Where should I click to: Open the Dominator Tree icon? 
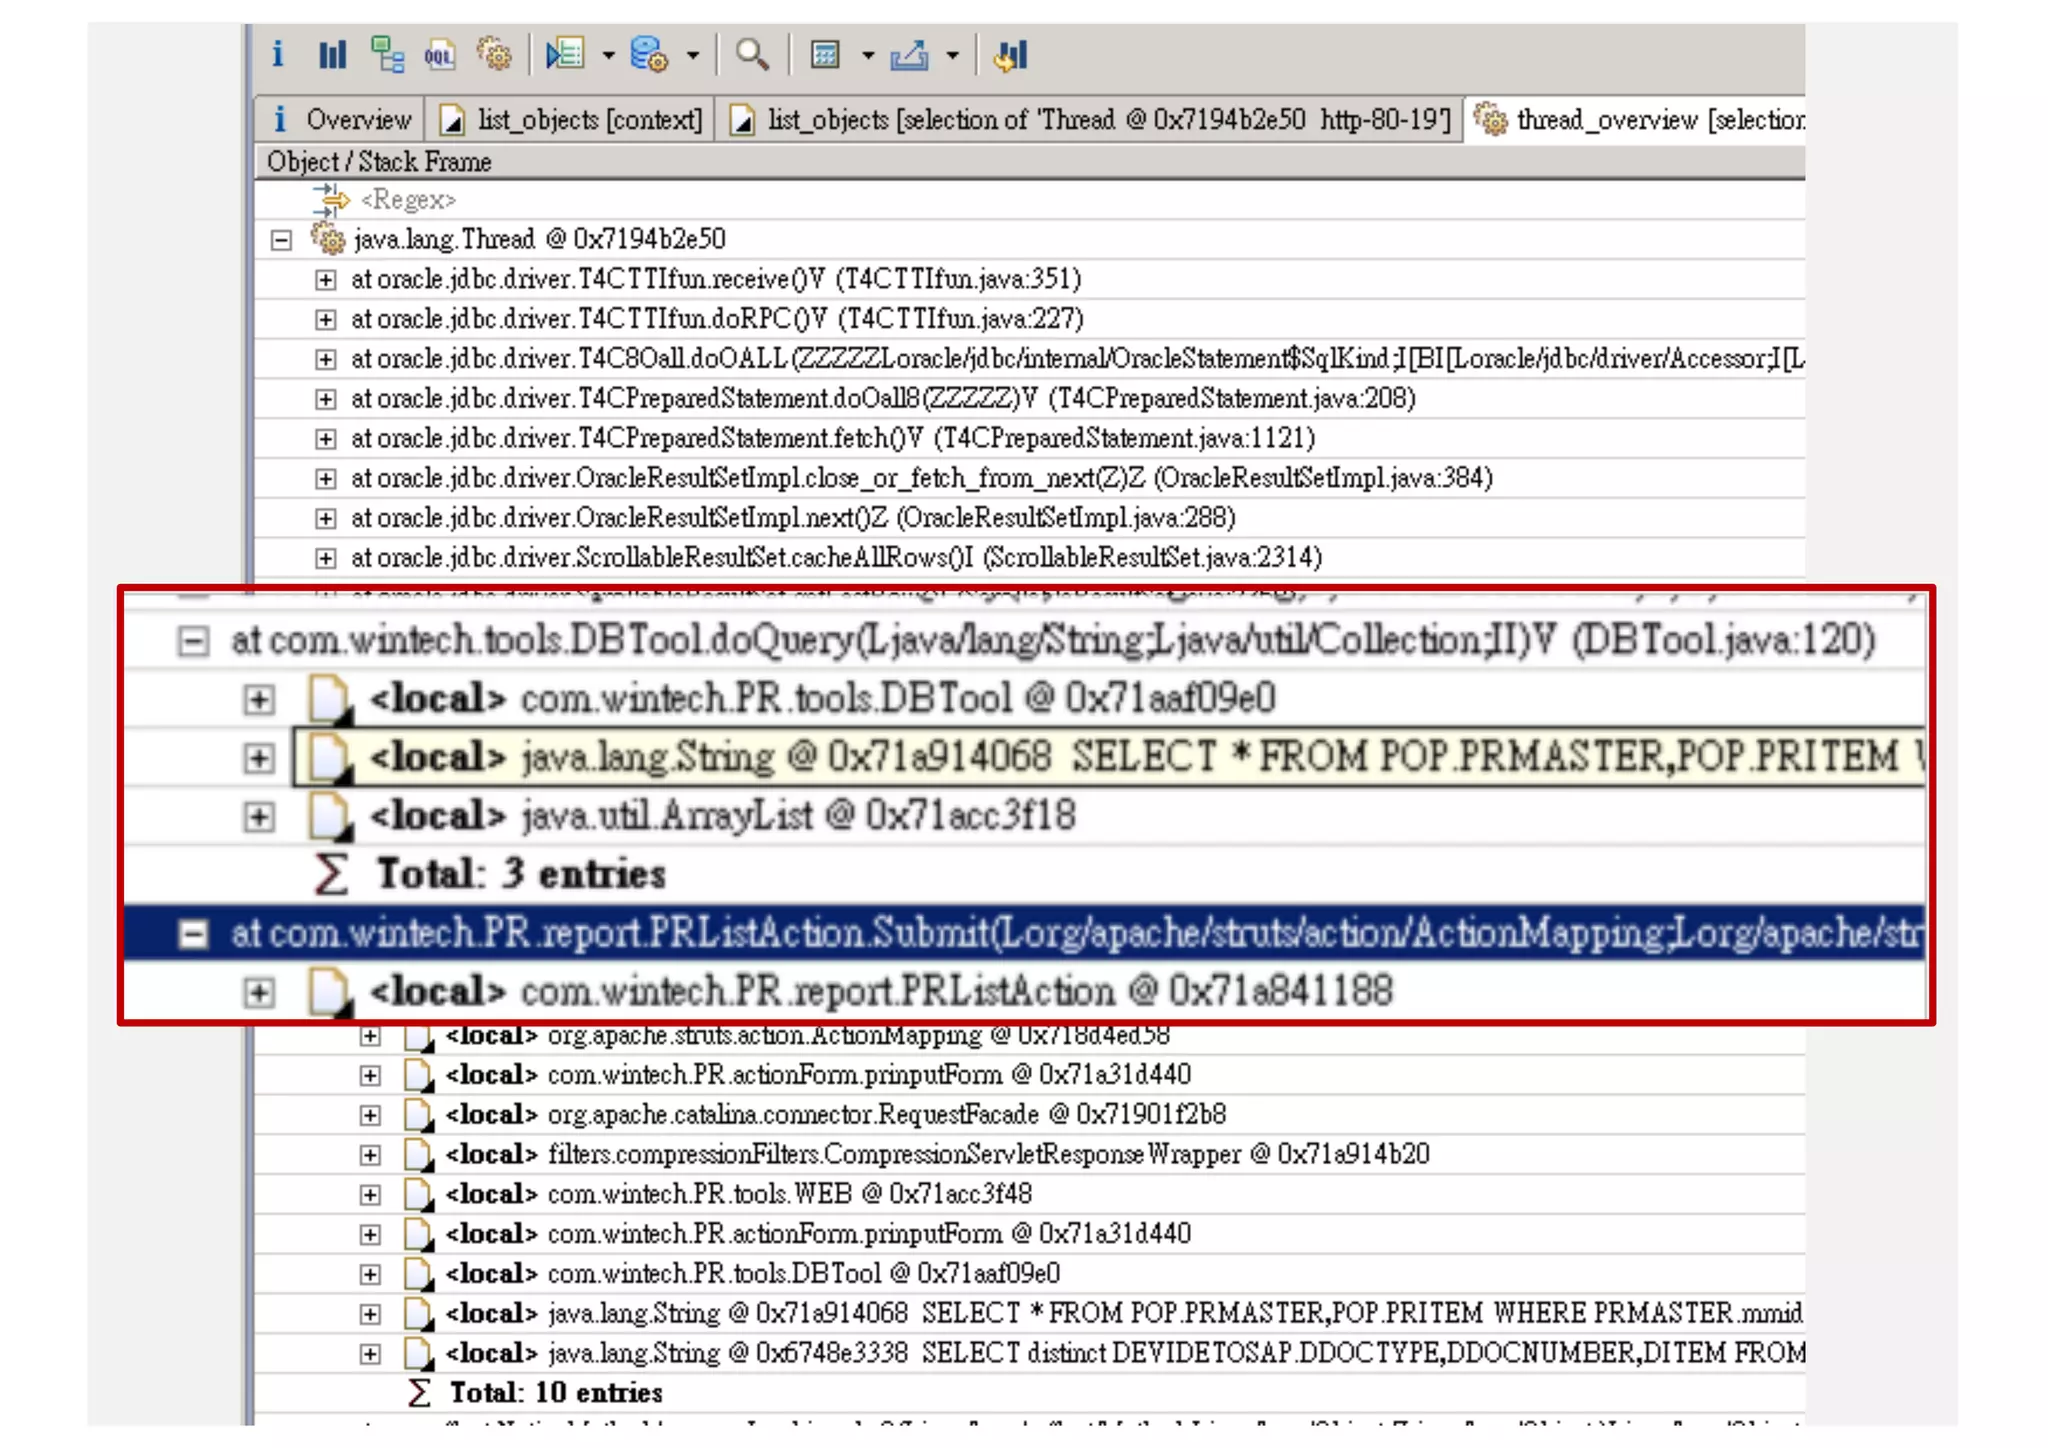click(x=387, y=55)
